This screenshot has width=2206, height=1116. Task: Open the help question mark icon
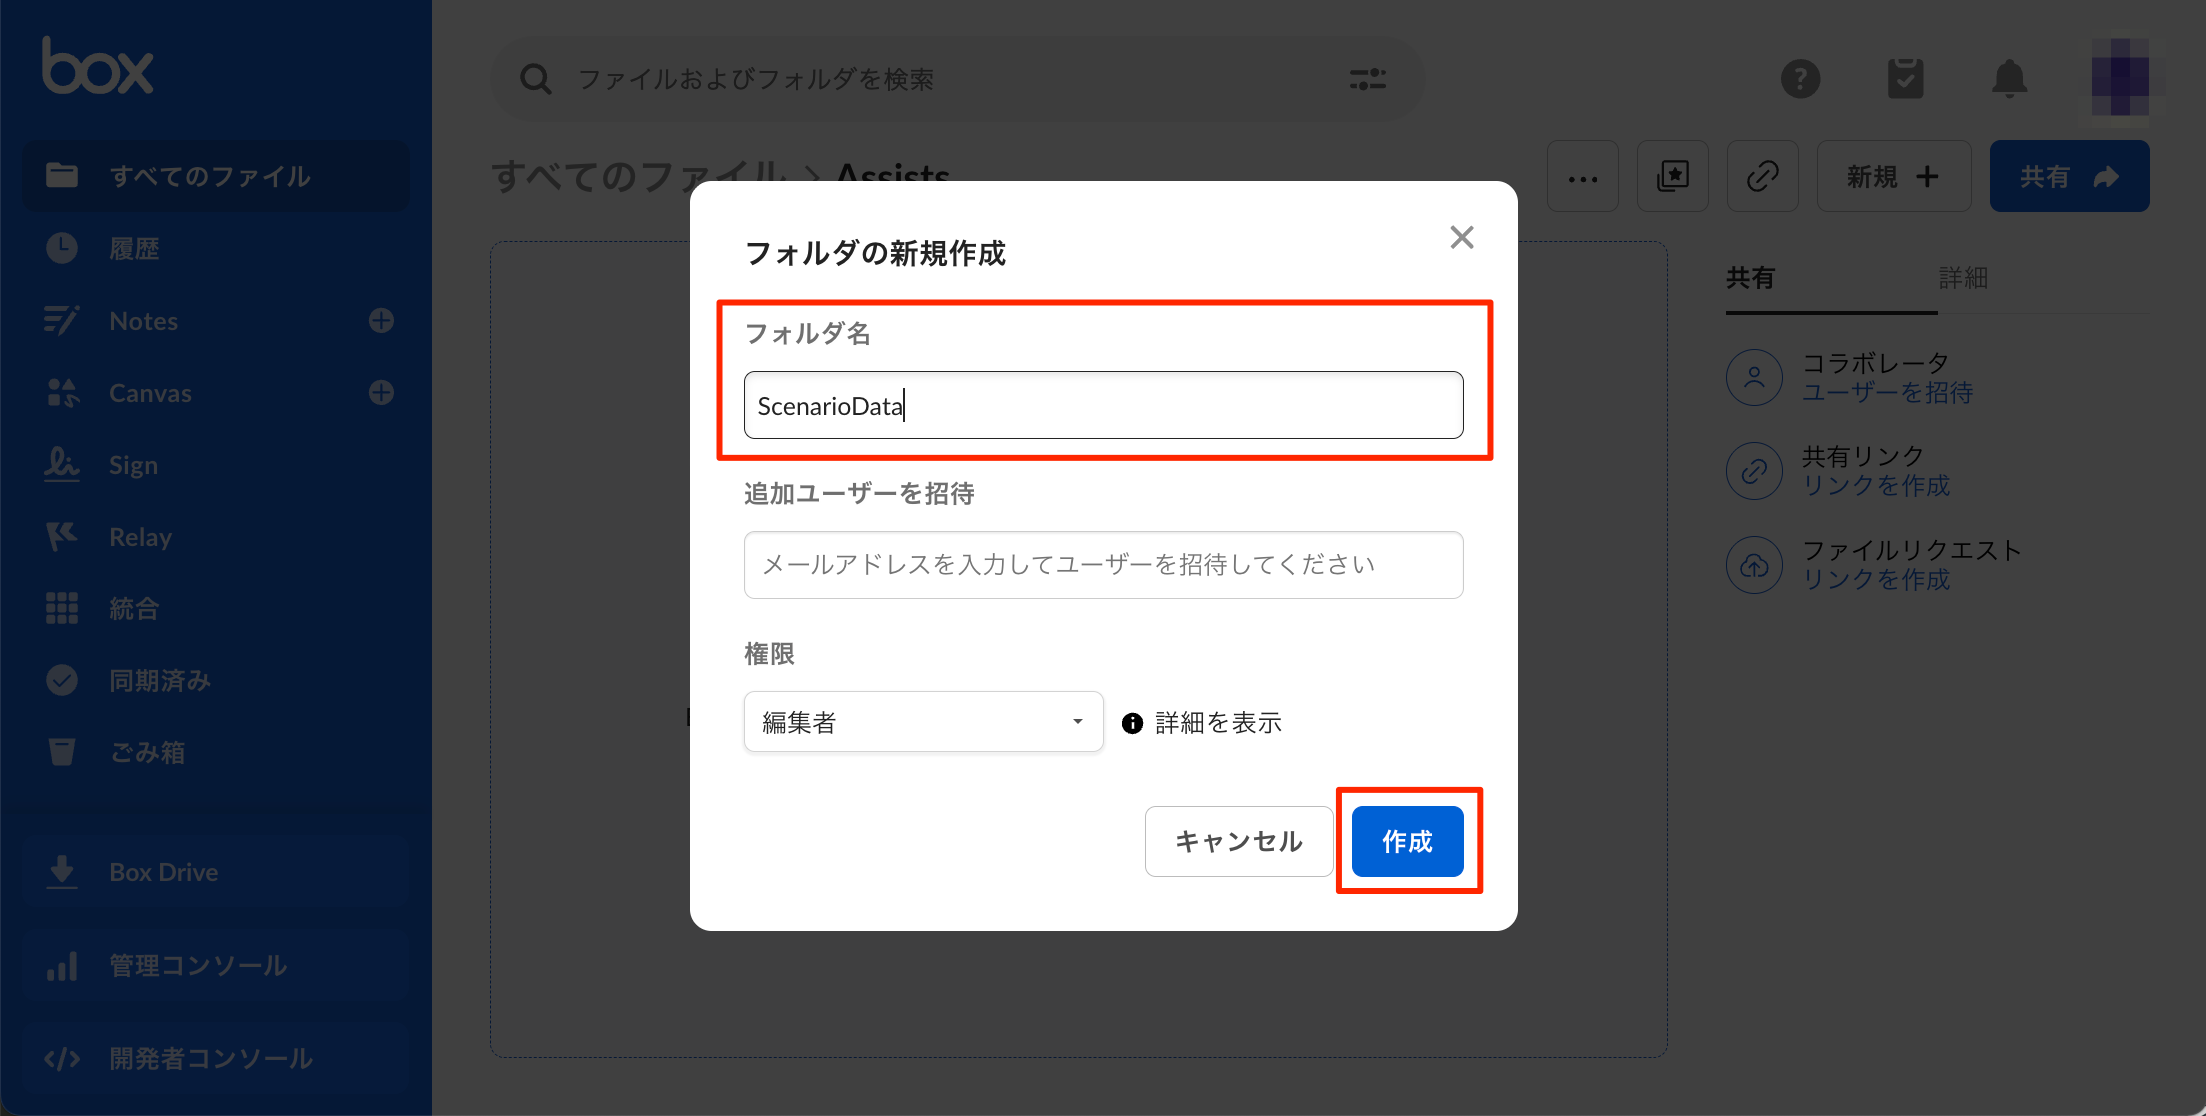(1800, 78)
